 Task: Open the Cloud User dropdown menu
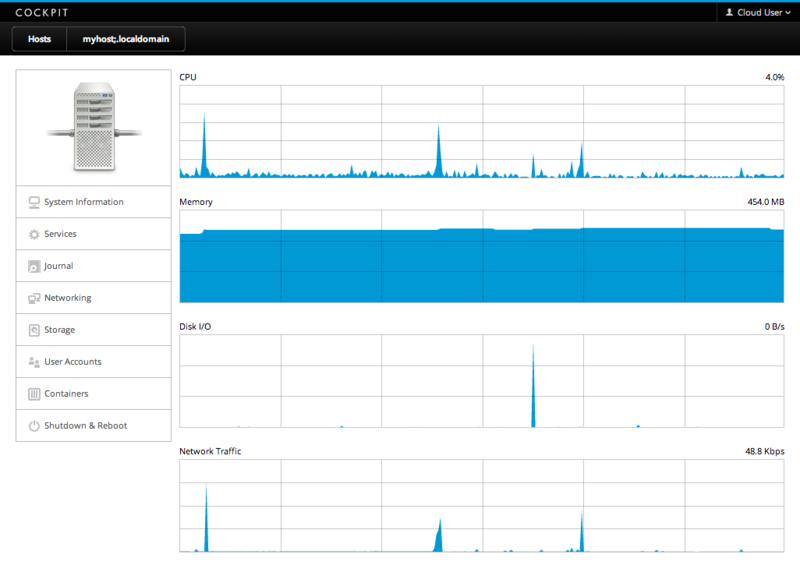(758, 12)
